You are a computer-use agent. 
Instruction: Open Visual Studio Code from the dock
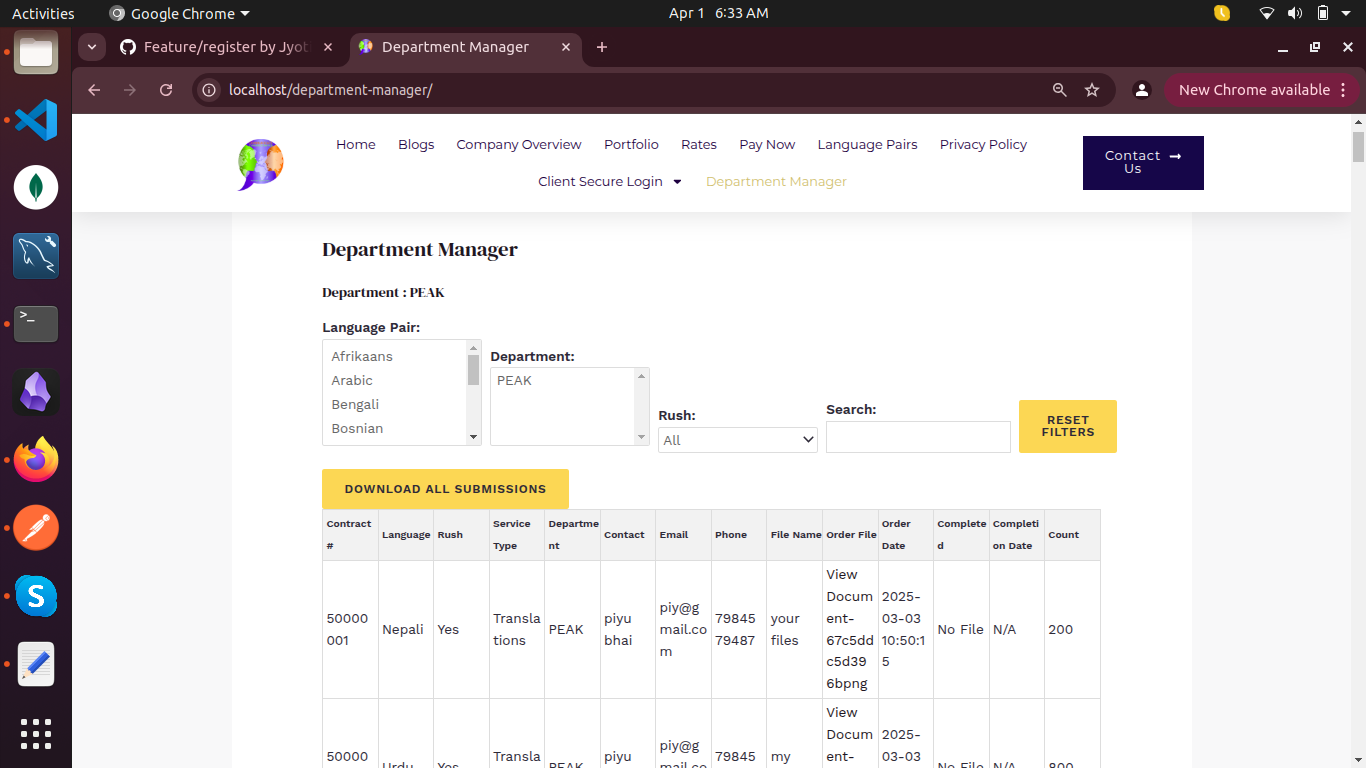pos(36,120)
